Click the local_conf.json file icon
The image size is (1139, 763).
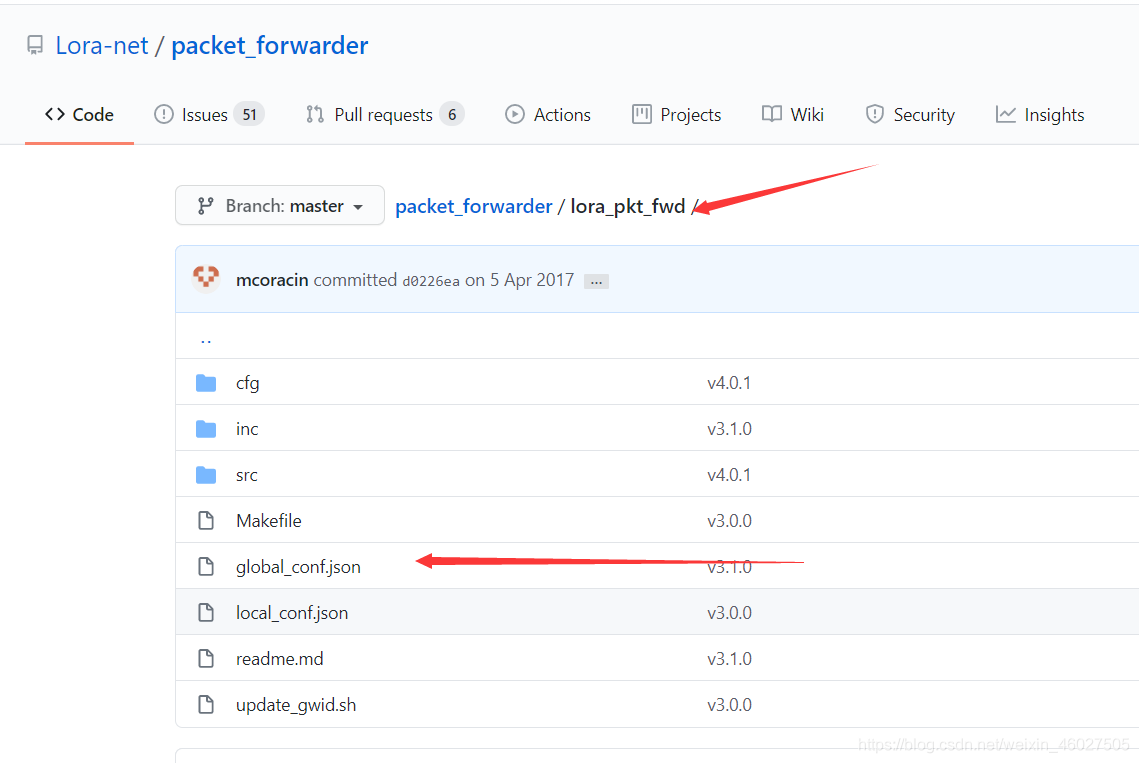[x=206, y=613]
